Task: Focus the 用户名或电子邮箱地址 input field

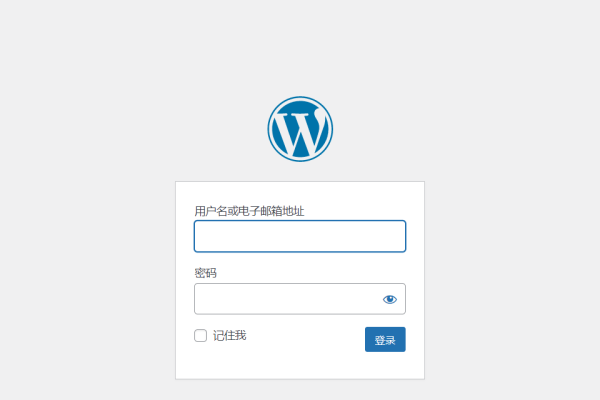Action: (300, 236)
